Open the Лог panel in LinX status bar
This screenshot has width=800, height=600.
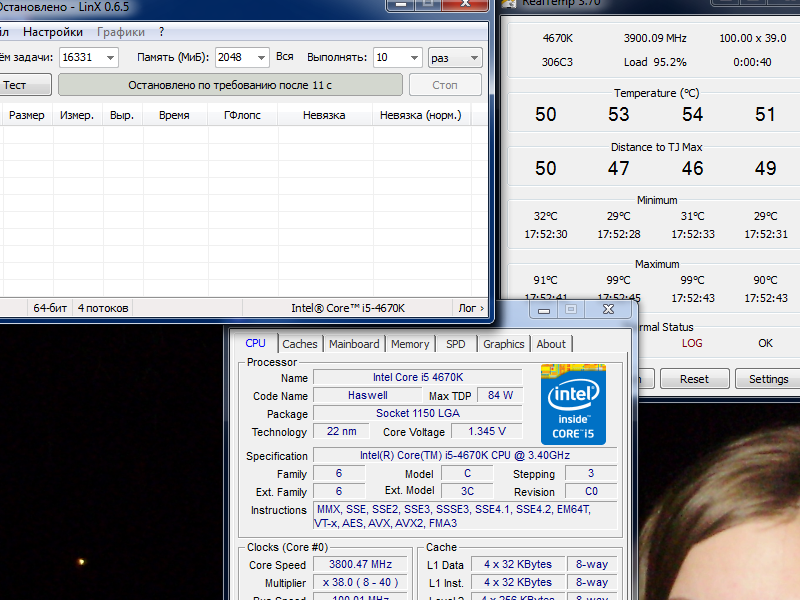470,308
